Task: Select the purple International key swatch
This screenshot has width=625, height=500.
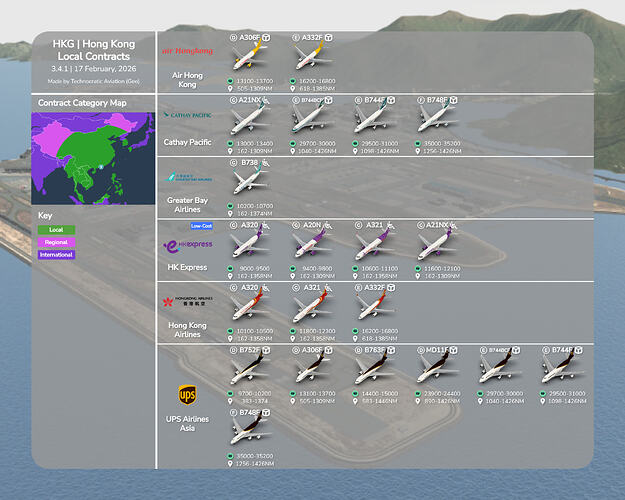Action: (x=56, y=254)
